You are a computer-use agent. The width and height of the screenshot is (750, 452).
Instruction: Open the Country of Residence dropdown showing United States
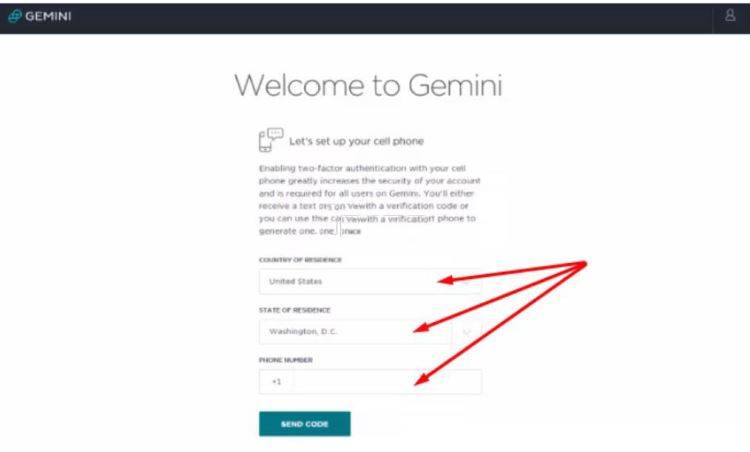(x=370, y=281)
